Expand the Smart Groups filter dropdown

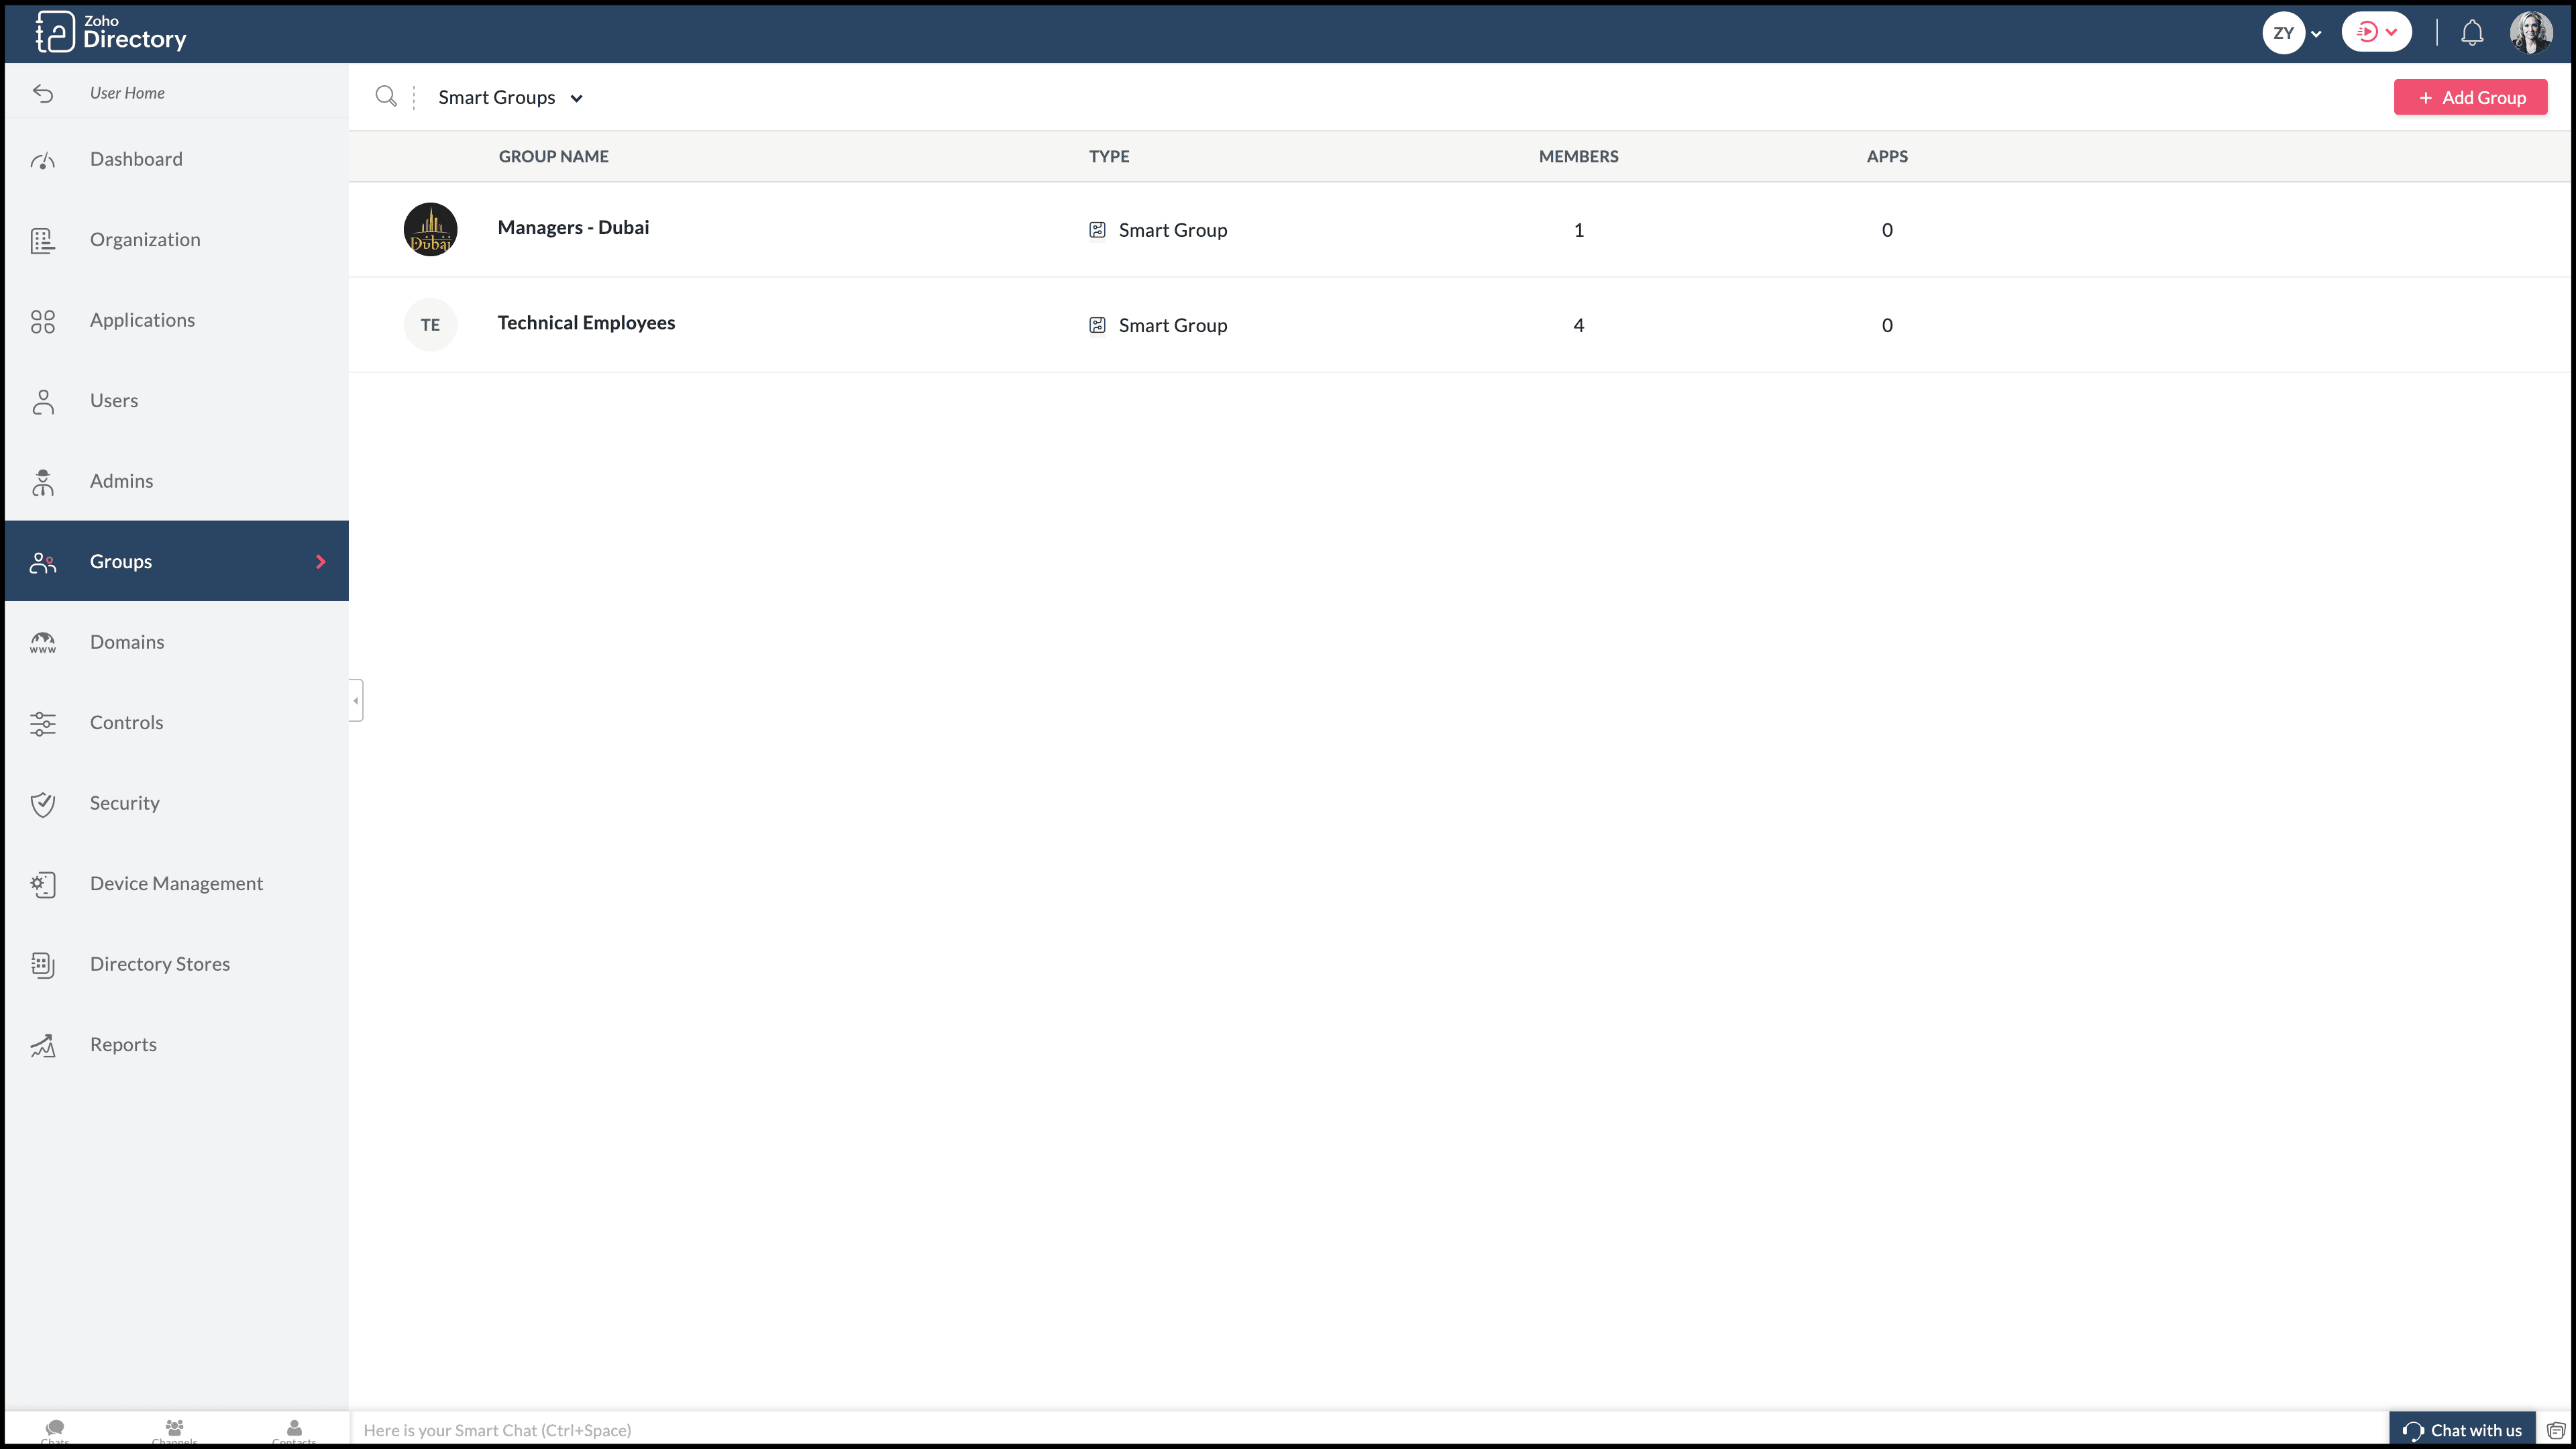[x=510, y=97]
